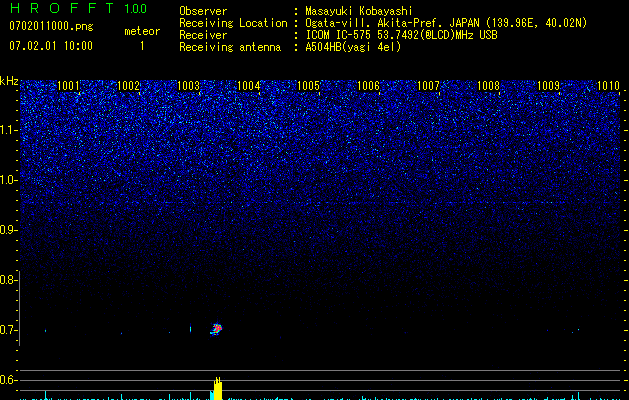Click the kHz axis unit label
The height and width of the screenshot is (400, 629).
pos(9,81)
